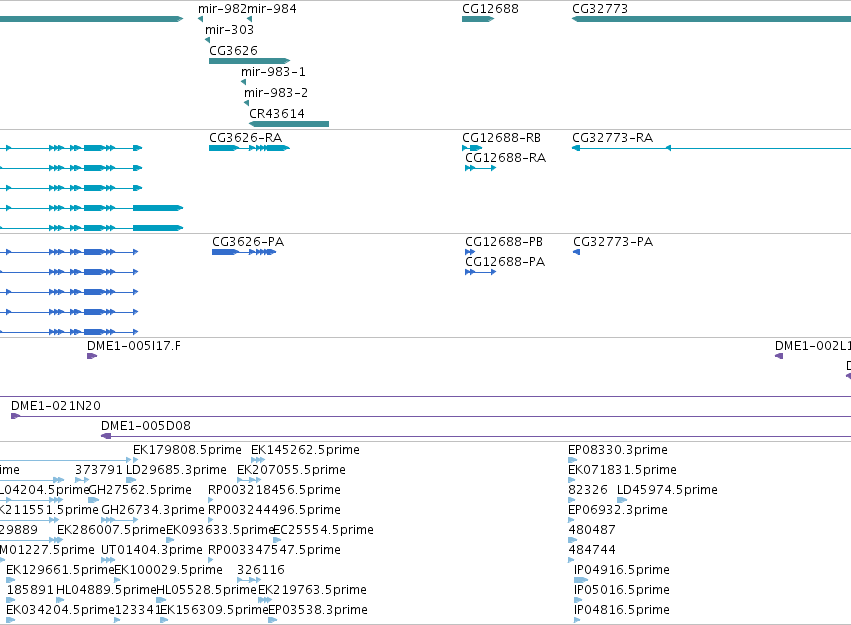Select EST IP05016.5prime

(622, 590)
